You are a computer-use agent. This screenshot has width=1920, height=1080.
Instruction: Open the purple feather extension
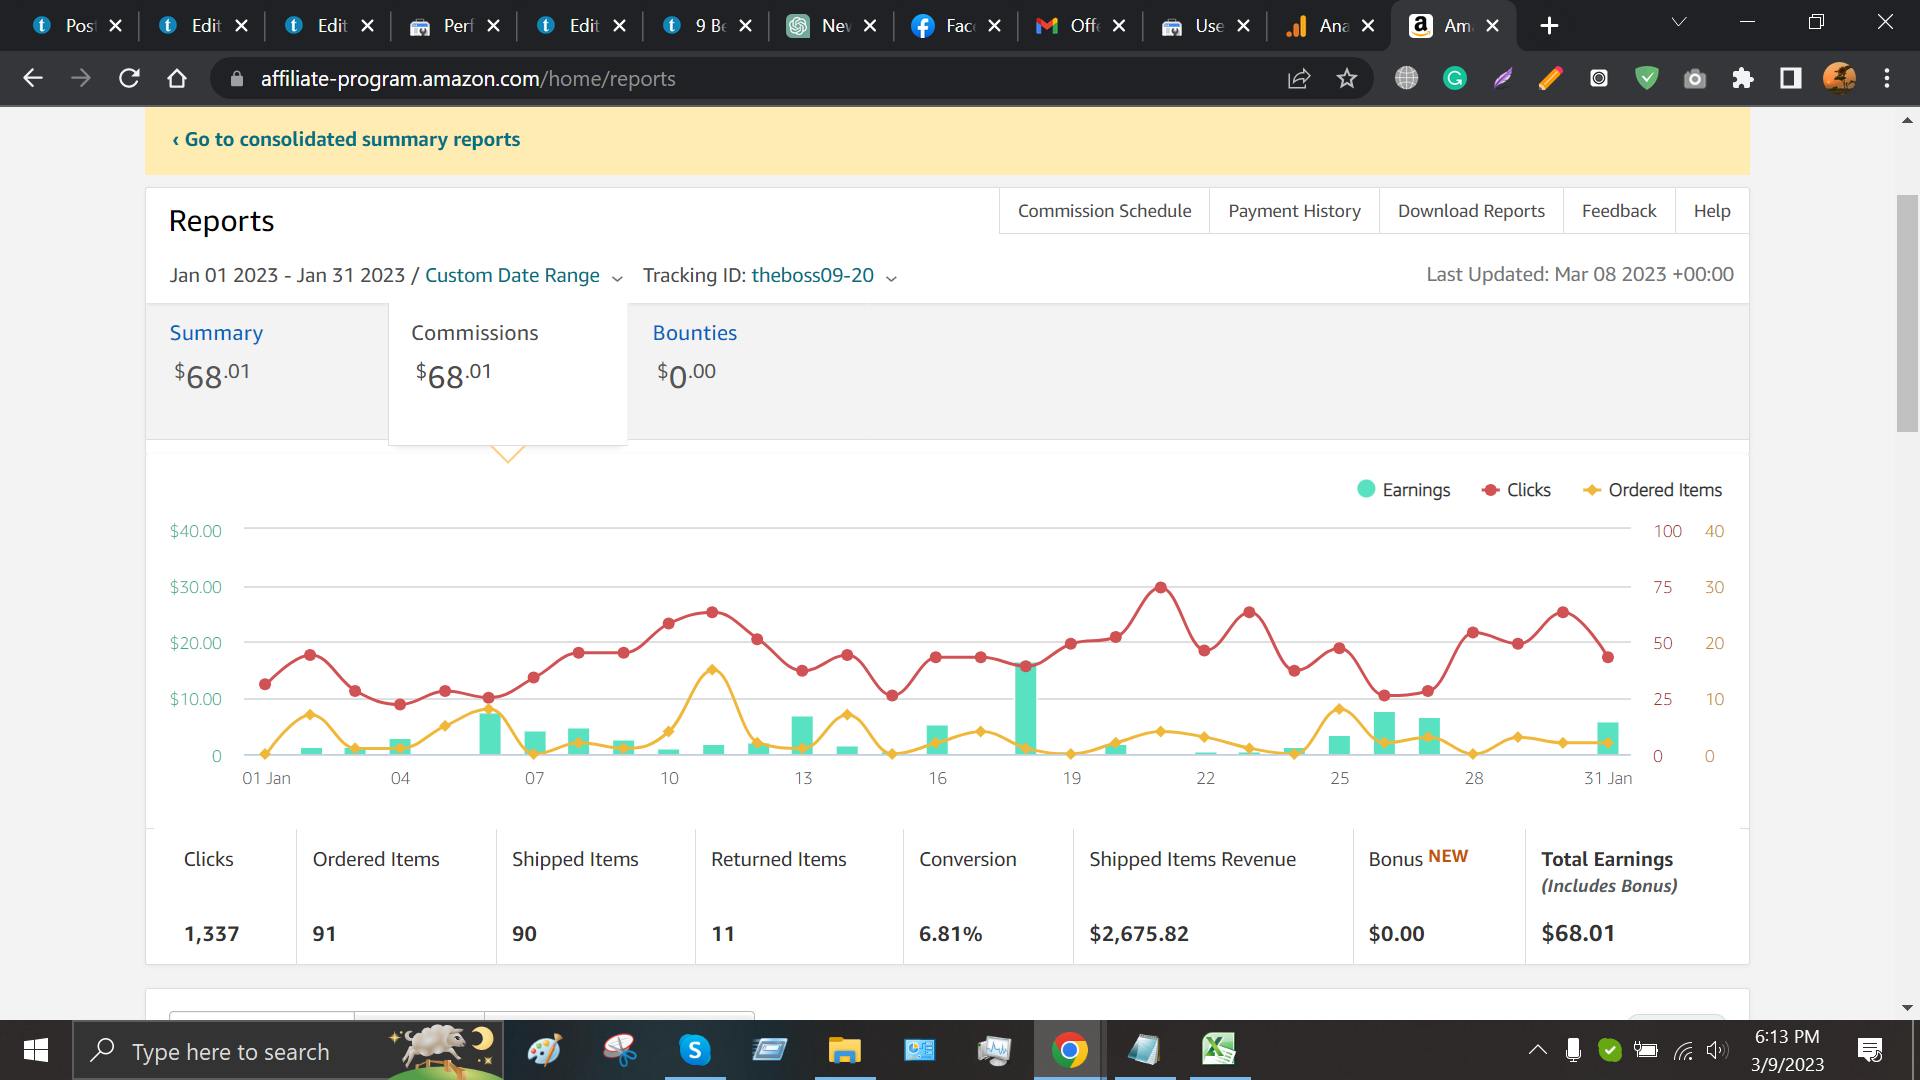click(1503, 78)
